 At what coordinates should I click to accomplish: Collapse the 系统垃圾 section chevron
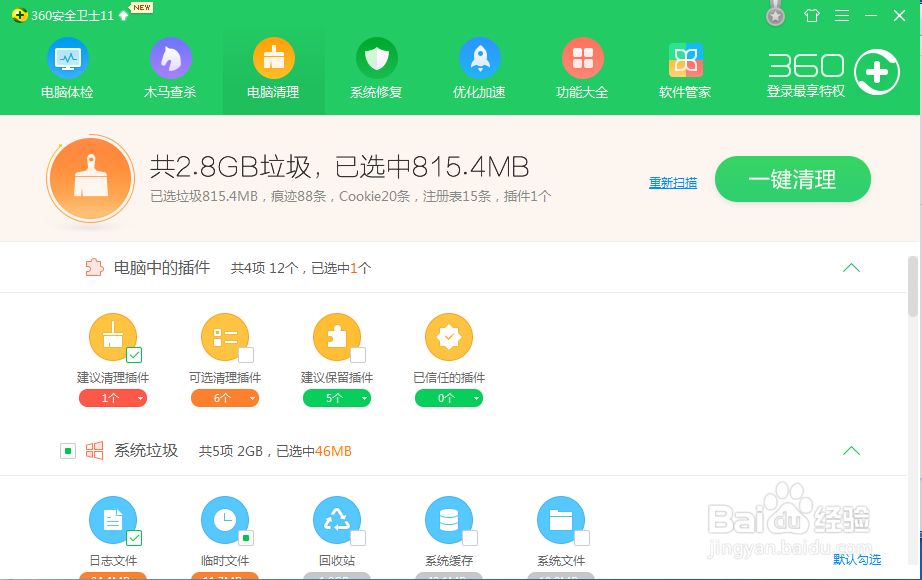[851, 451]
